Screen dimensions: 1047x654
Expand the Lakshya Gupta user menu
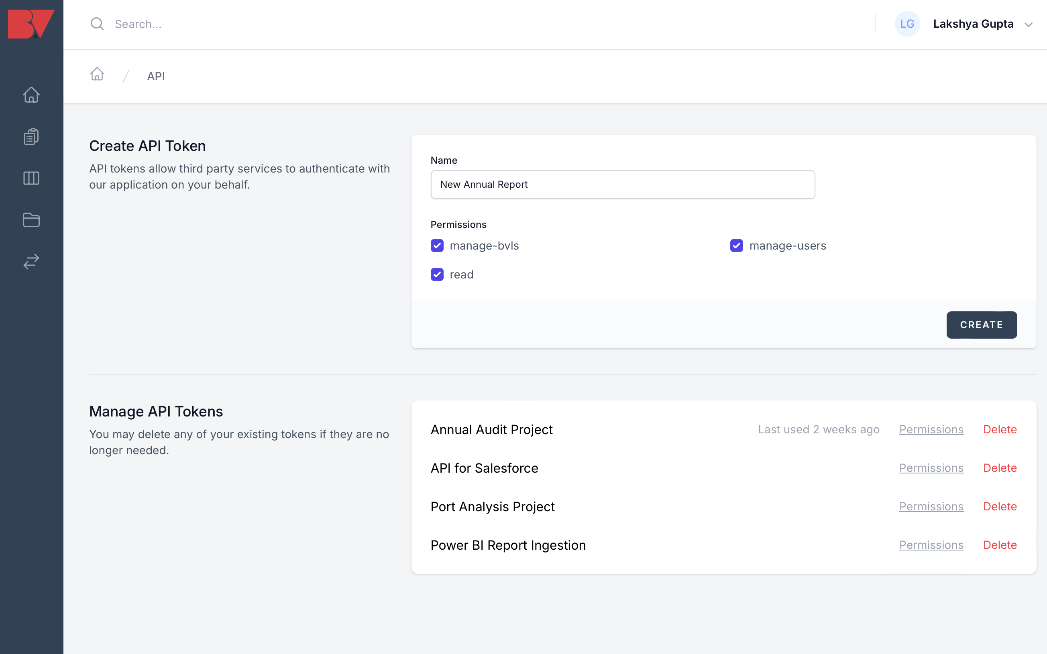tap(981, 24)
